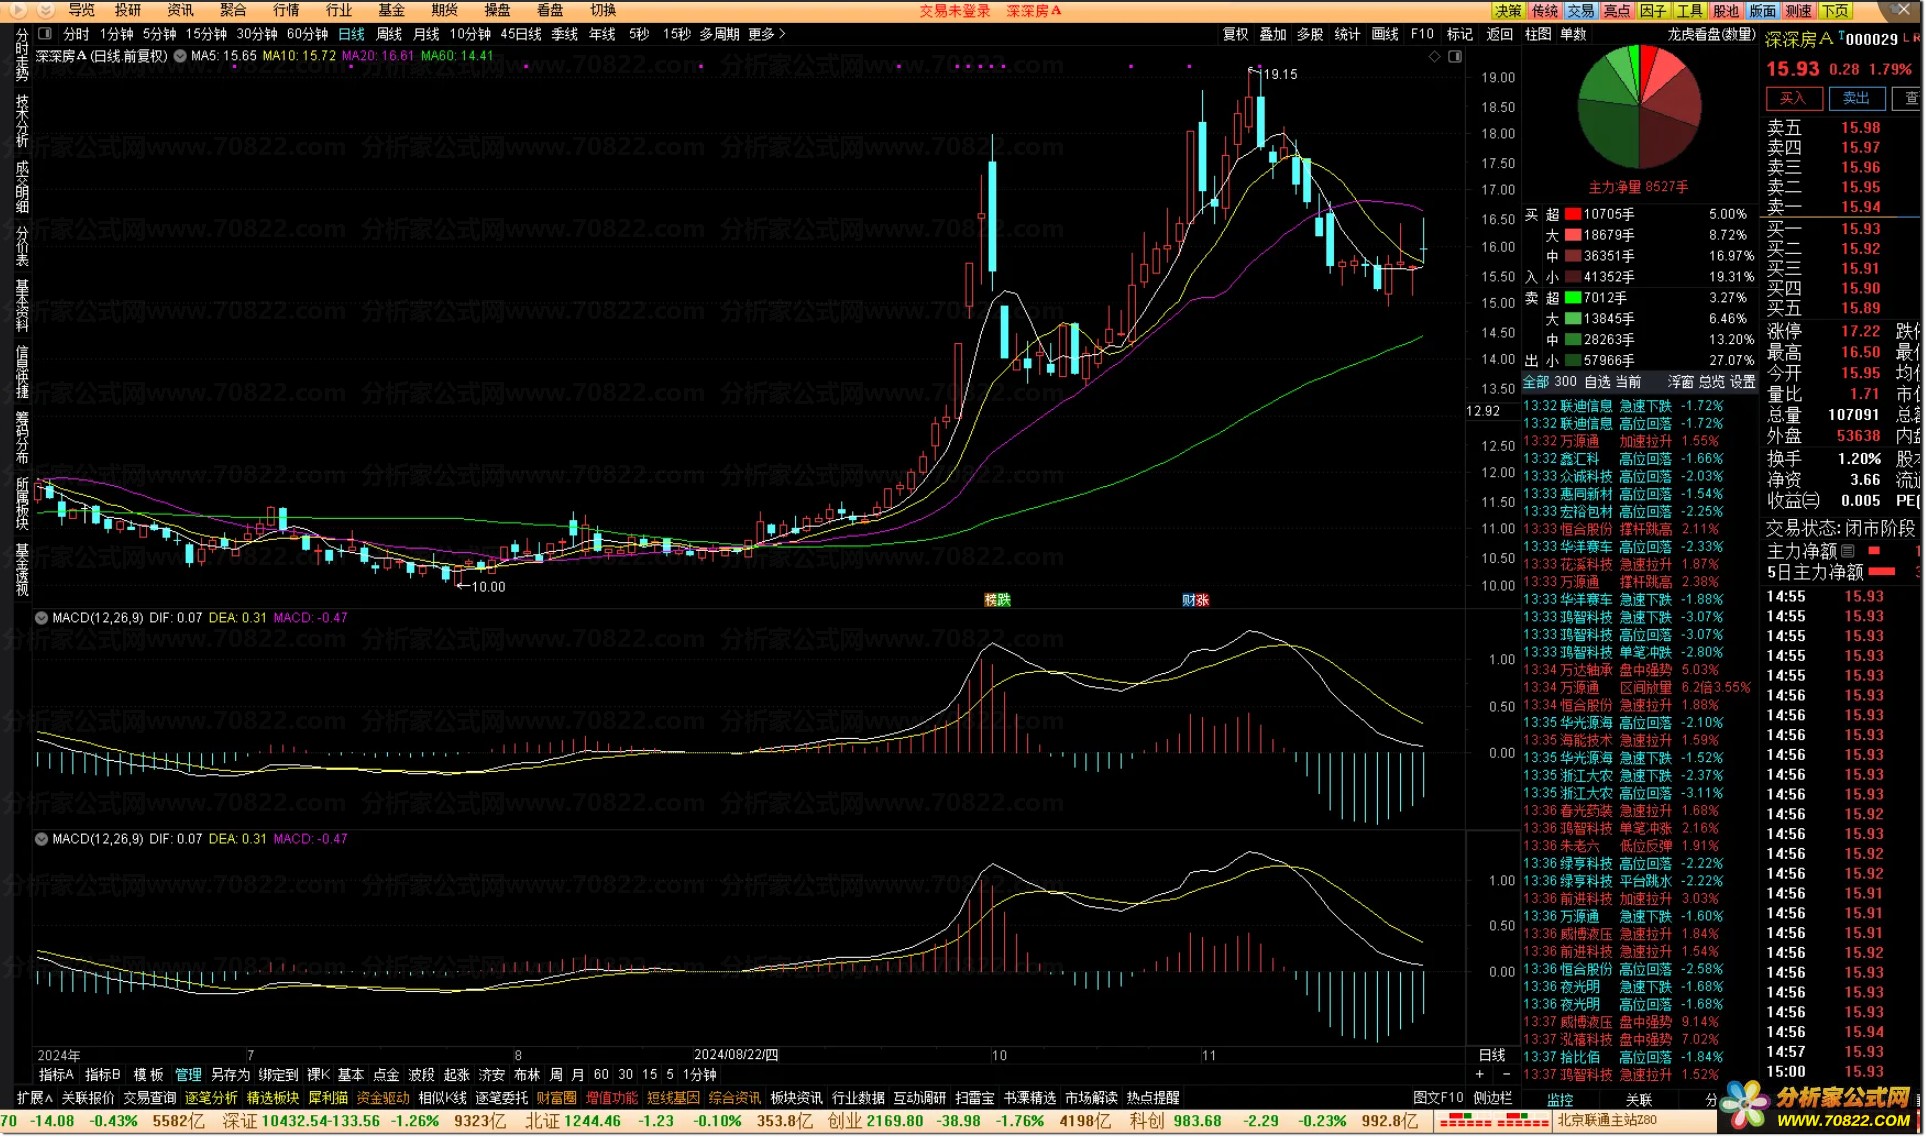Click the 交易 blue toolbar button
The image size is (1927, 1137).
coord(1583,11)
